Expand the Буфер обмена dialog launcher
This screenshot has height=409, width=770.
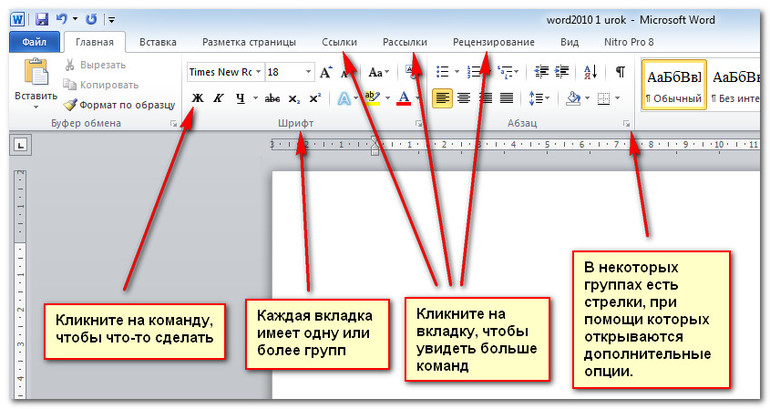pos(172,123)
